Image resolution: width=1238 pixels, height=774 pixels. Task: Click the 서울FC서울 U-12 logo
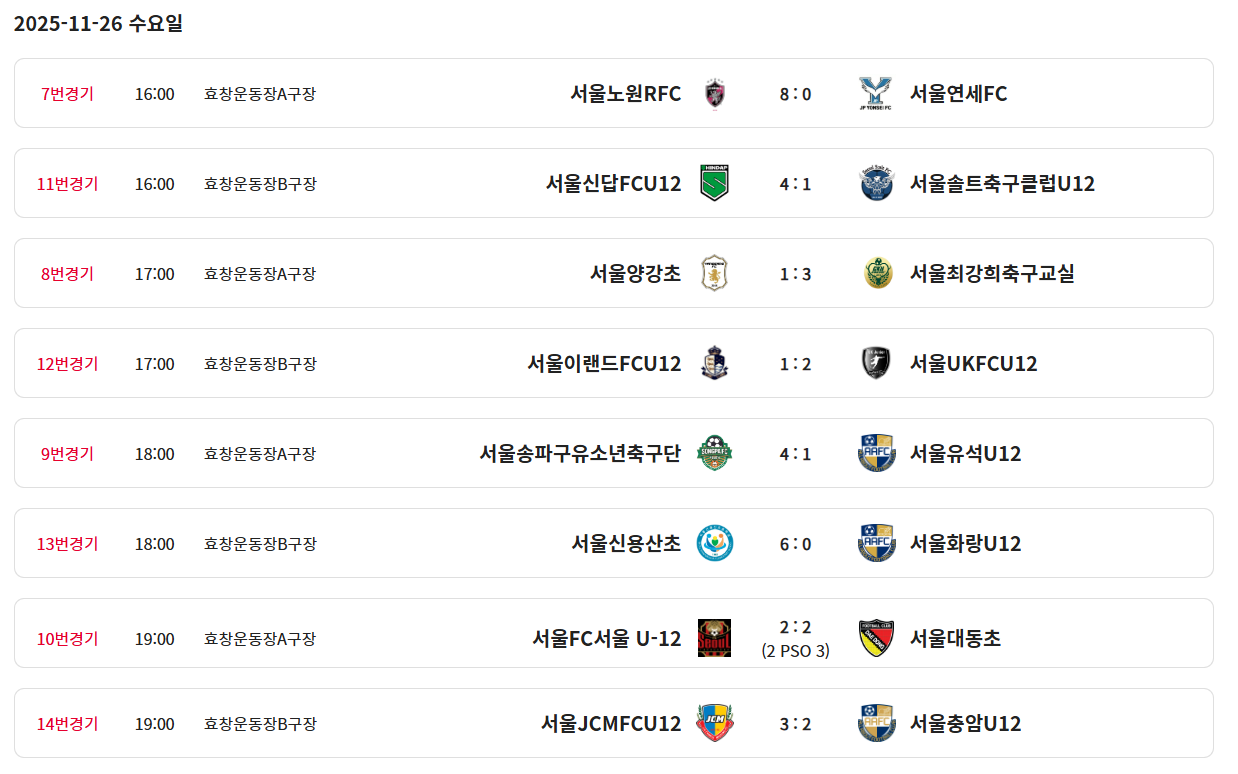click(714, 638)
